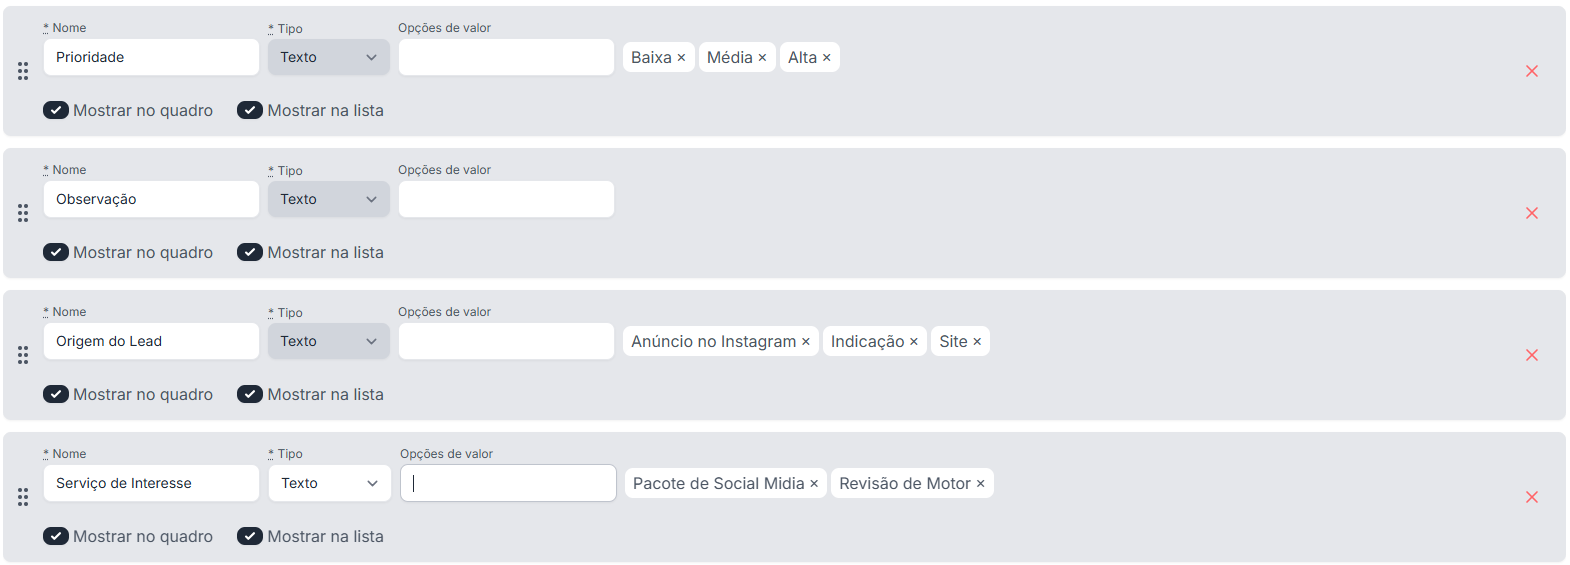Delete the Prioridade field row
Screen dimensions: 1570x565
(1531, 71)
